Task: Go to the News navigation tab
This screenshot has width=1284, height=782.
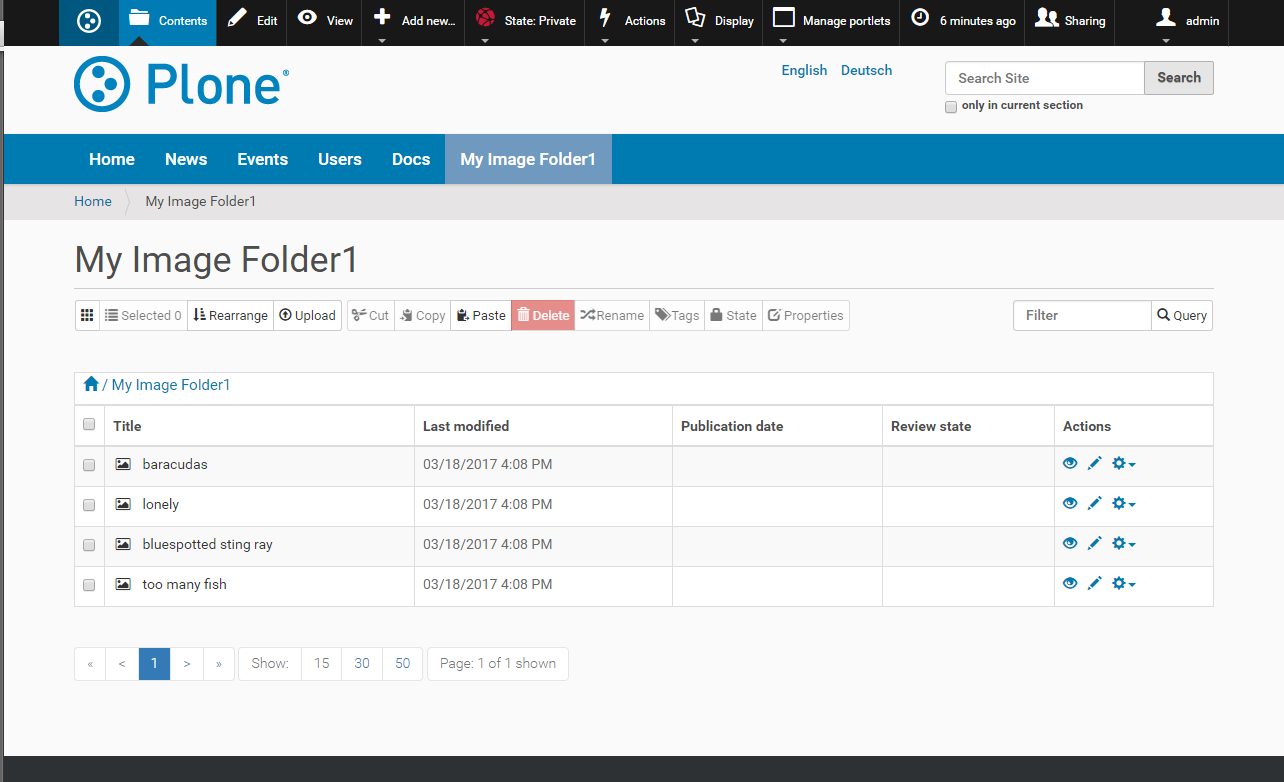Action: tap(186, 159)
